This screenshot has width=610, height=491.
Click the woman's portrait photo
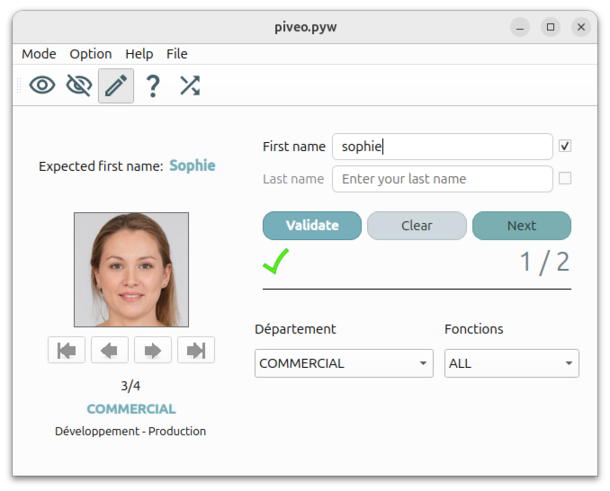tap(131, 270)
